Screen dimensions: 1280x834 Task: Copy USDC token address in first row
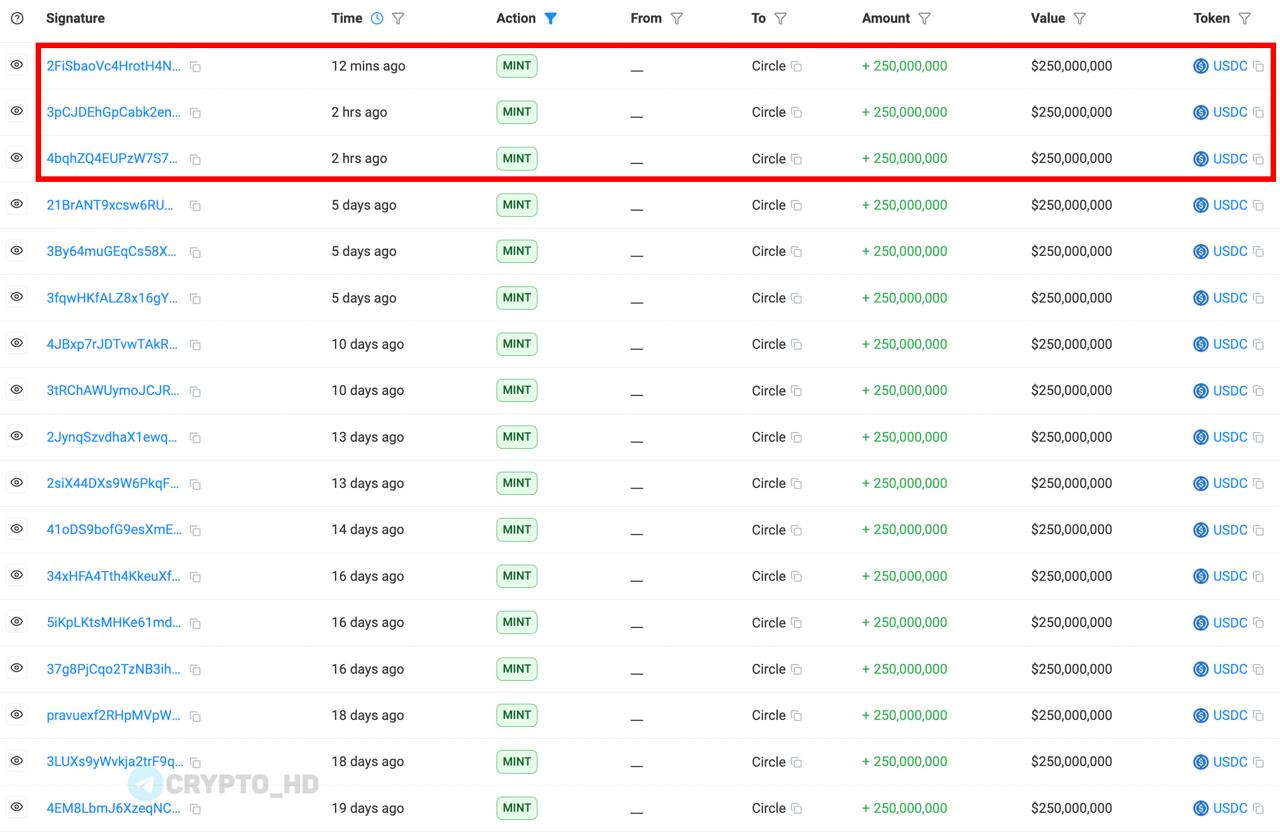click(x=1258, y=67)
